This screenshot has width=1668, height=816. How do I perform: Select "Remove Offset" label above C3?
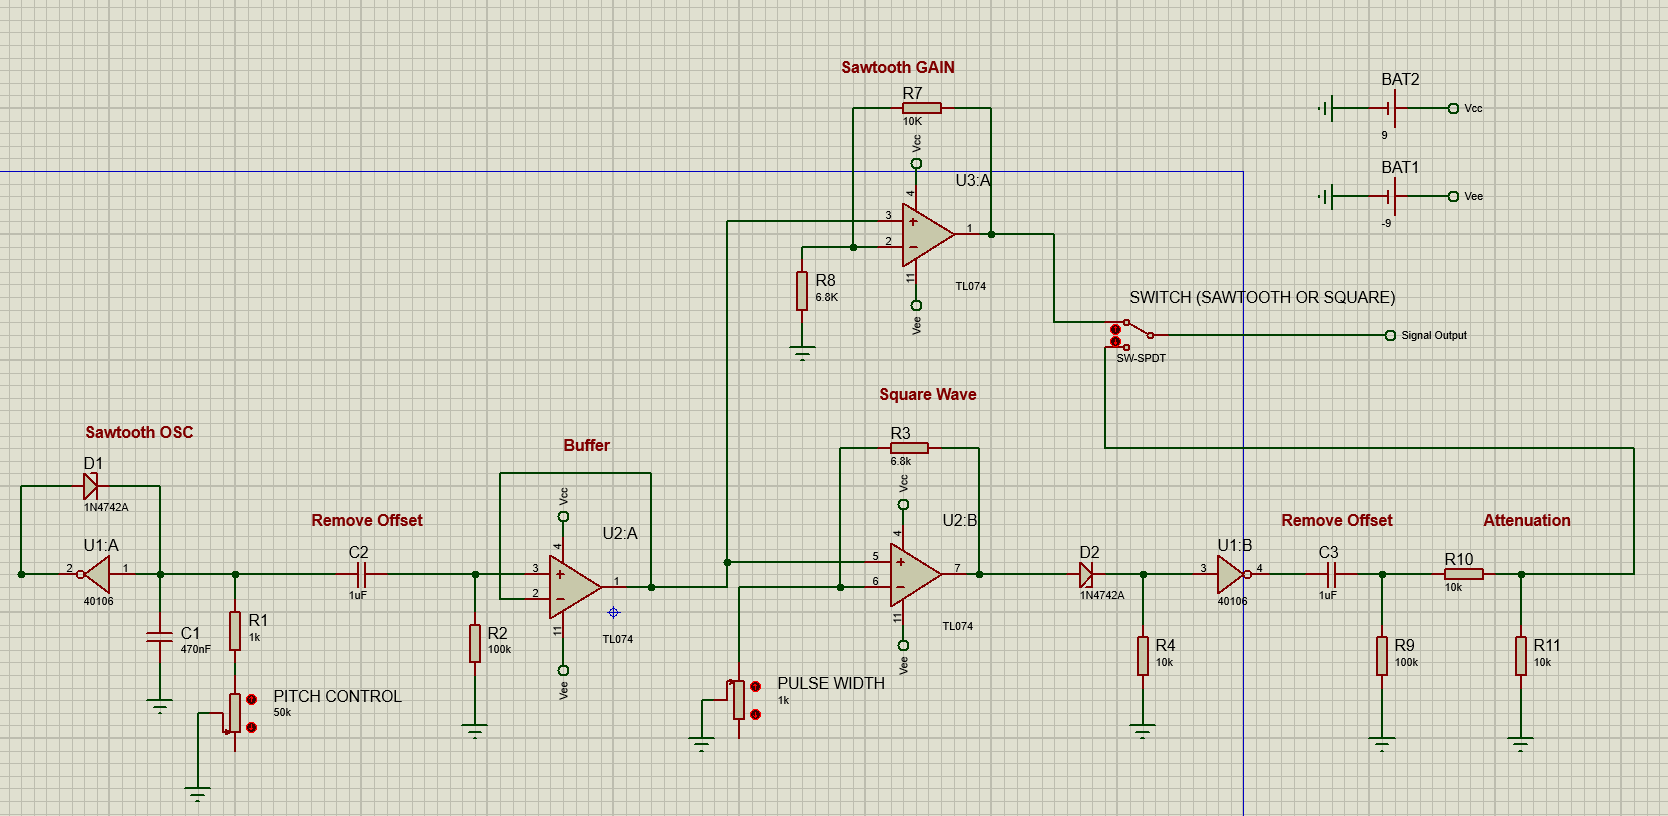tap(1337, 520)
